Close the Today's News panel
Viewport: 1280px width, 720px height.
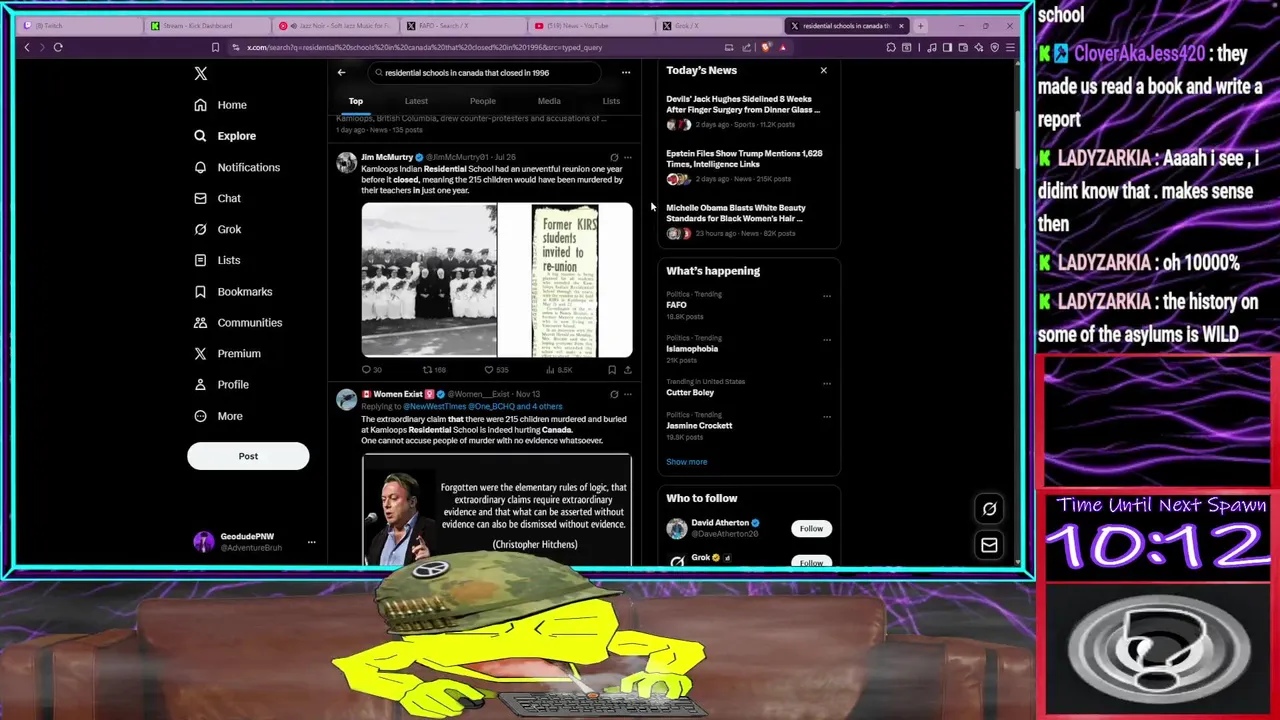[x=823, y=70]
